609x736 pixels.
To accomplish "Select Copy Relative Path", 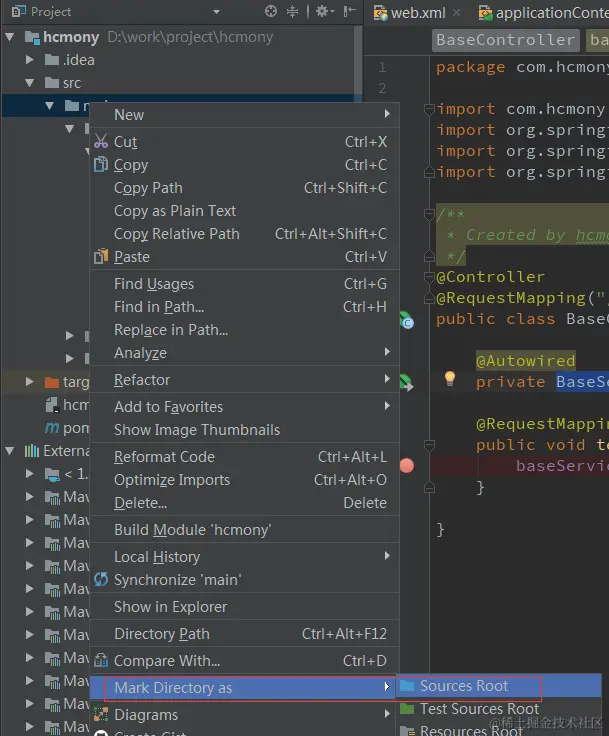I will point(245,234).
